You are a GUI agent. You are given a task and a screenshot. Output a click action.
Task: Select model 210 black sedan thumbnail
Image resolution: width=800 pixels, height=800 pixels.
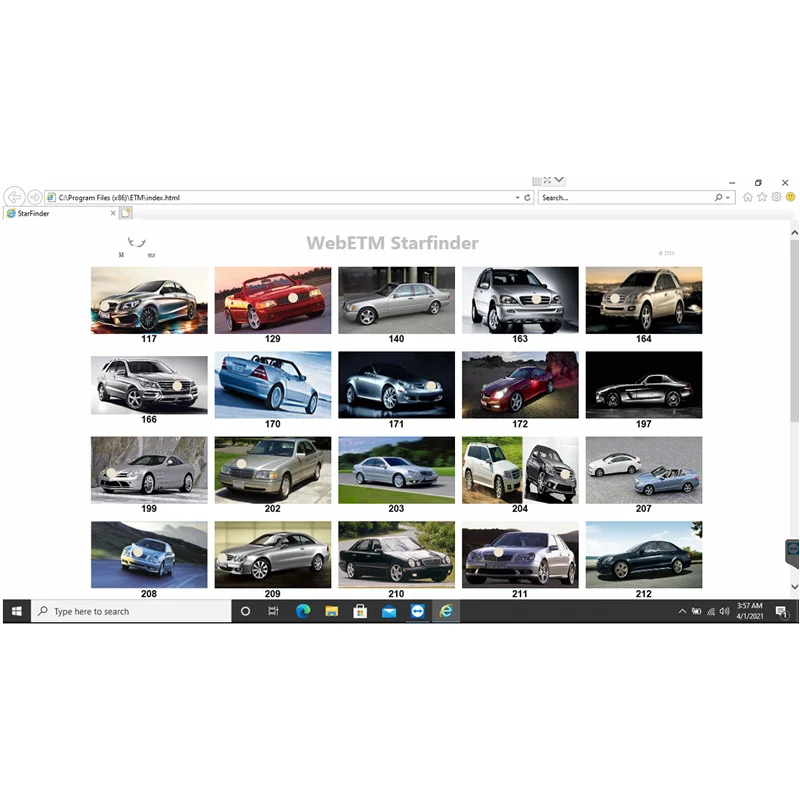(x=396, y=555)
